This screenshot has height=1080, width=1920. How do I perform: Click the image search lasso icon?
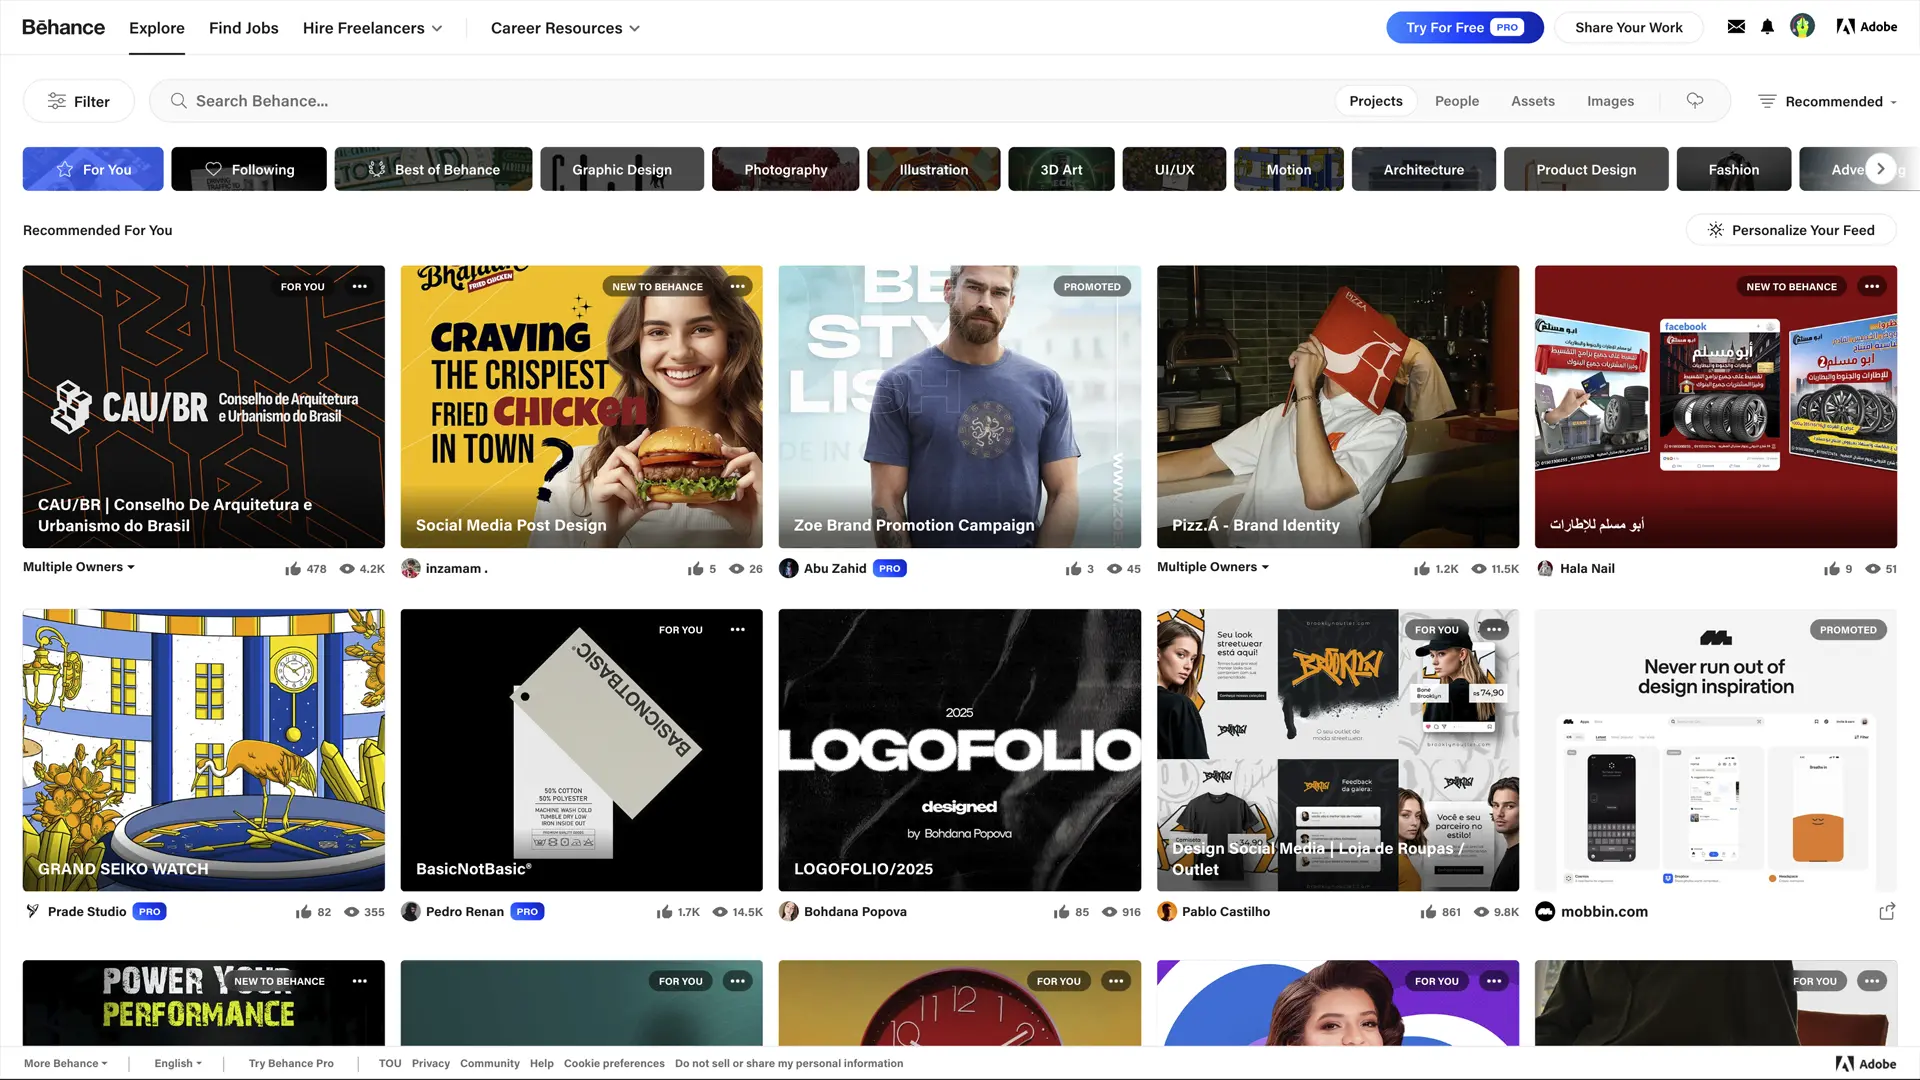[x=1695, y=100]
